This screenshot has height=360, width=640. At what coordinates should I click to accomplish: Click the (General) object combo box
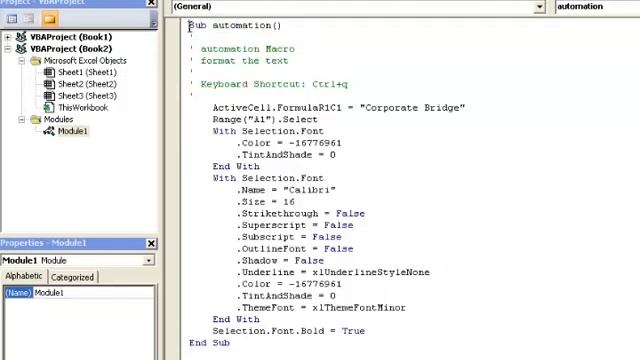[x=359, y=7]
